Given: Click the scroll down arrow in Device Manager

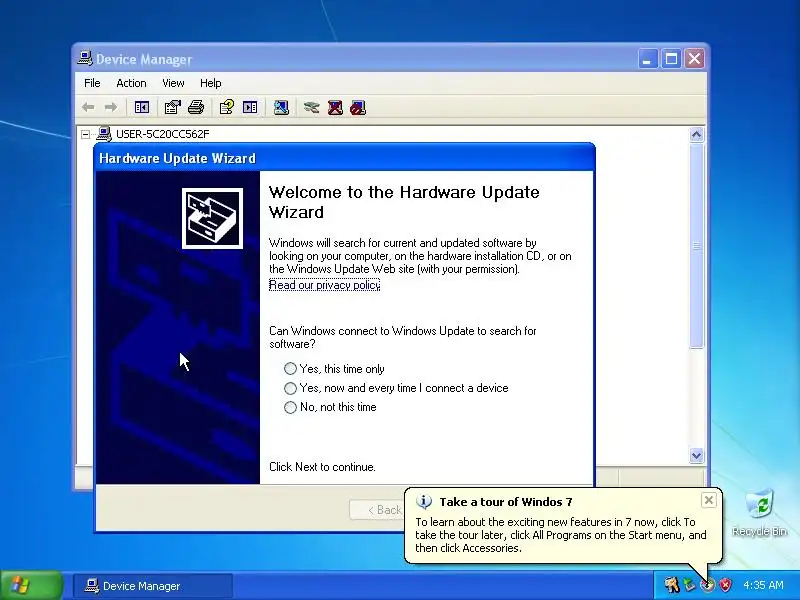Looking at the screenshot, I should pyautogui.click(x=696, y=455).
